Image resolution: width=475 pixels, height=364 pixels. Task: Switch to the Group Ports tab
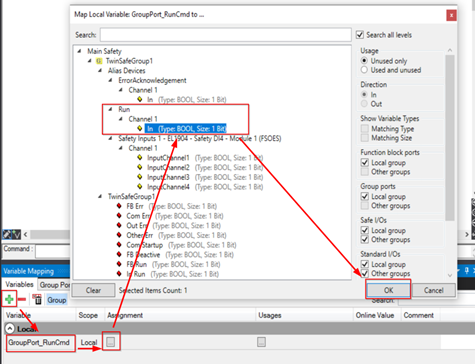click(x=54, y=285)
